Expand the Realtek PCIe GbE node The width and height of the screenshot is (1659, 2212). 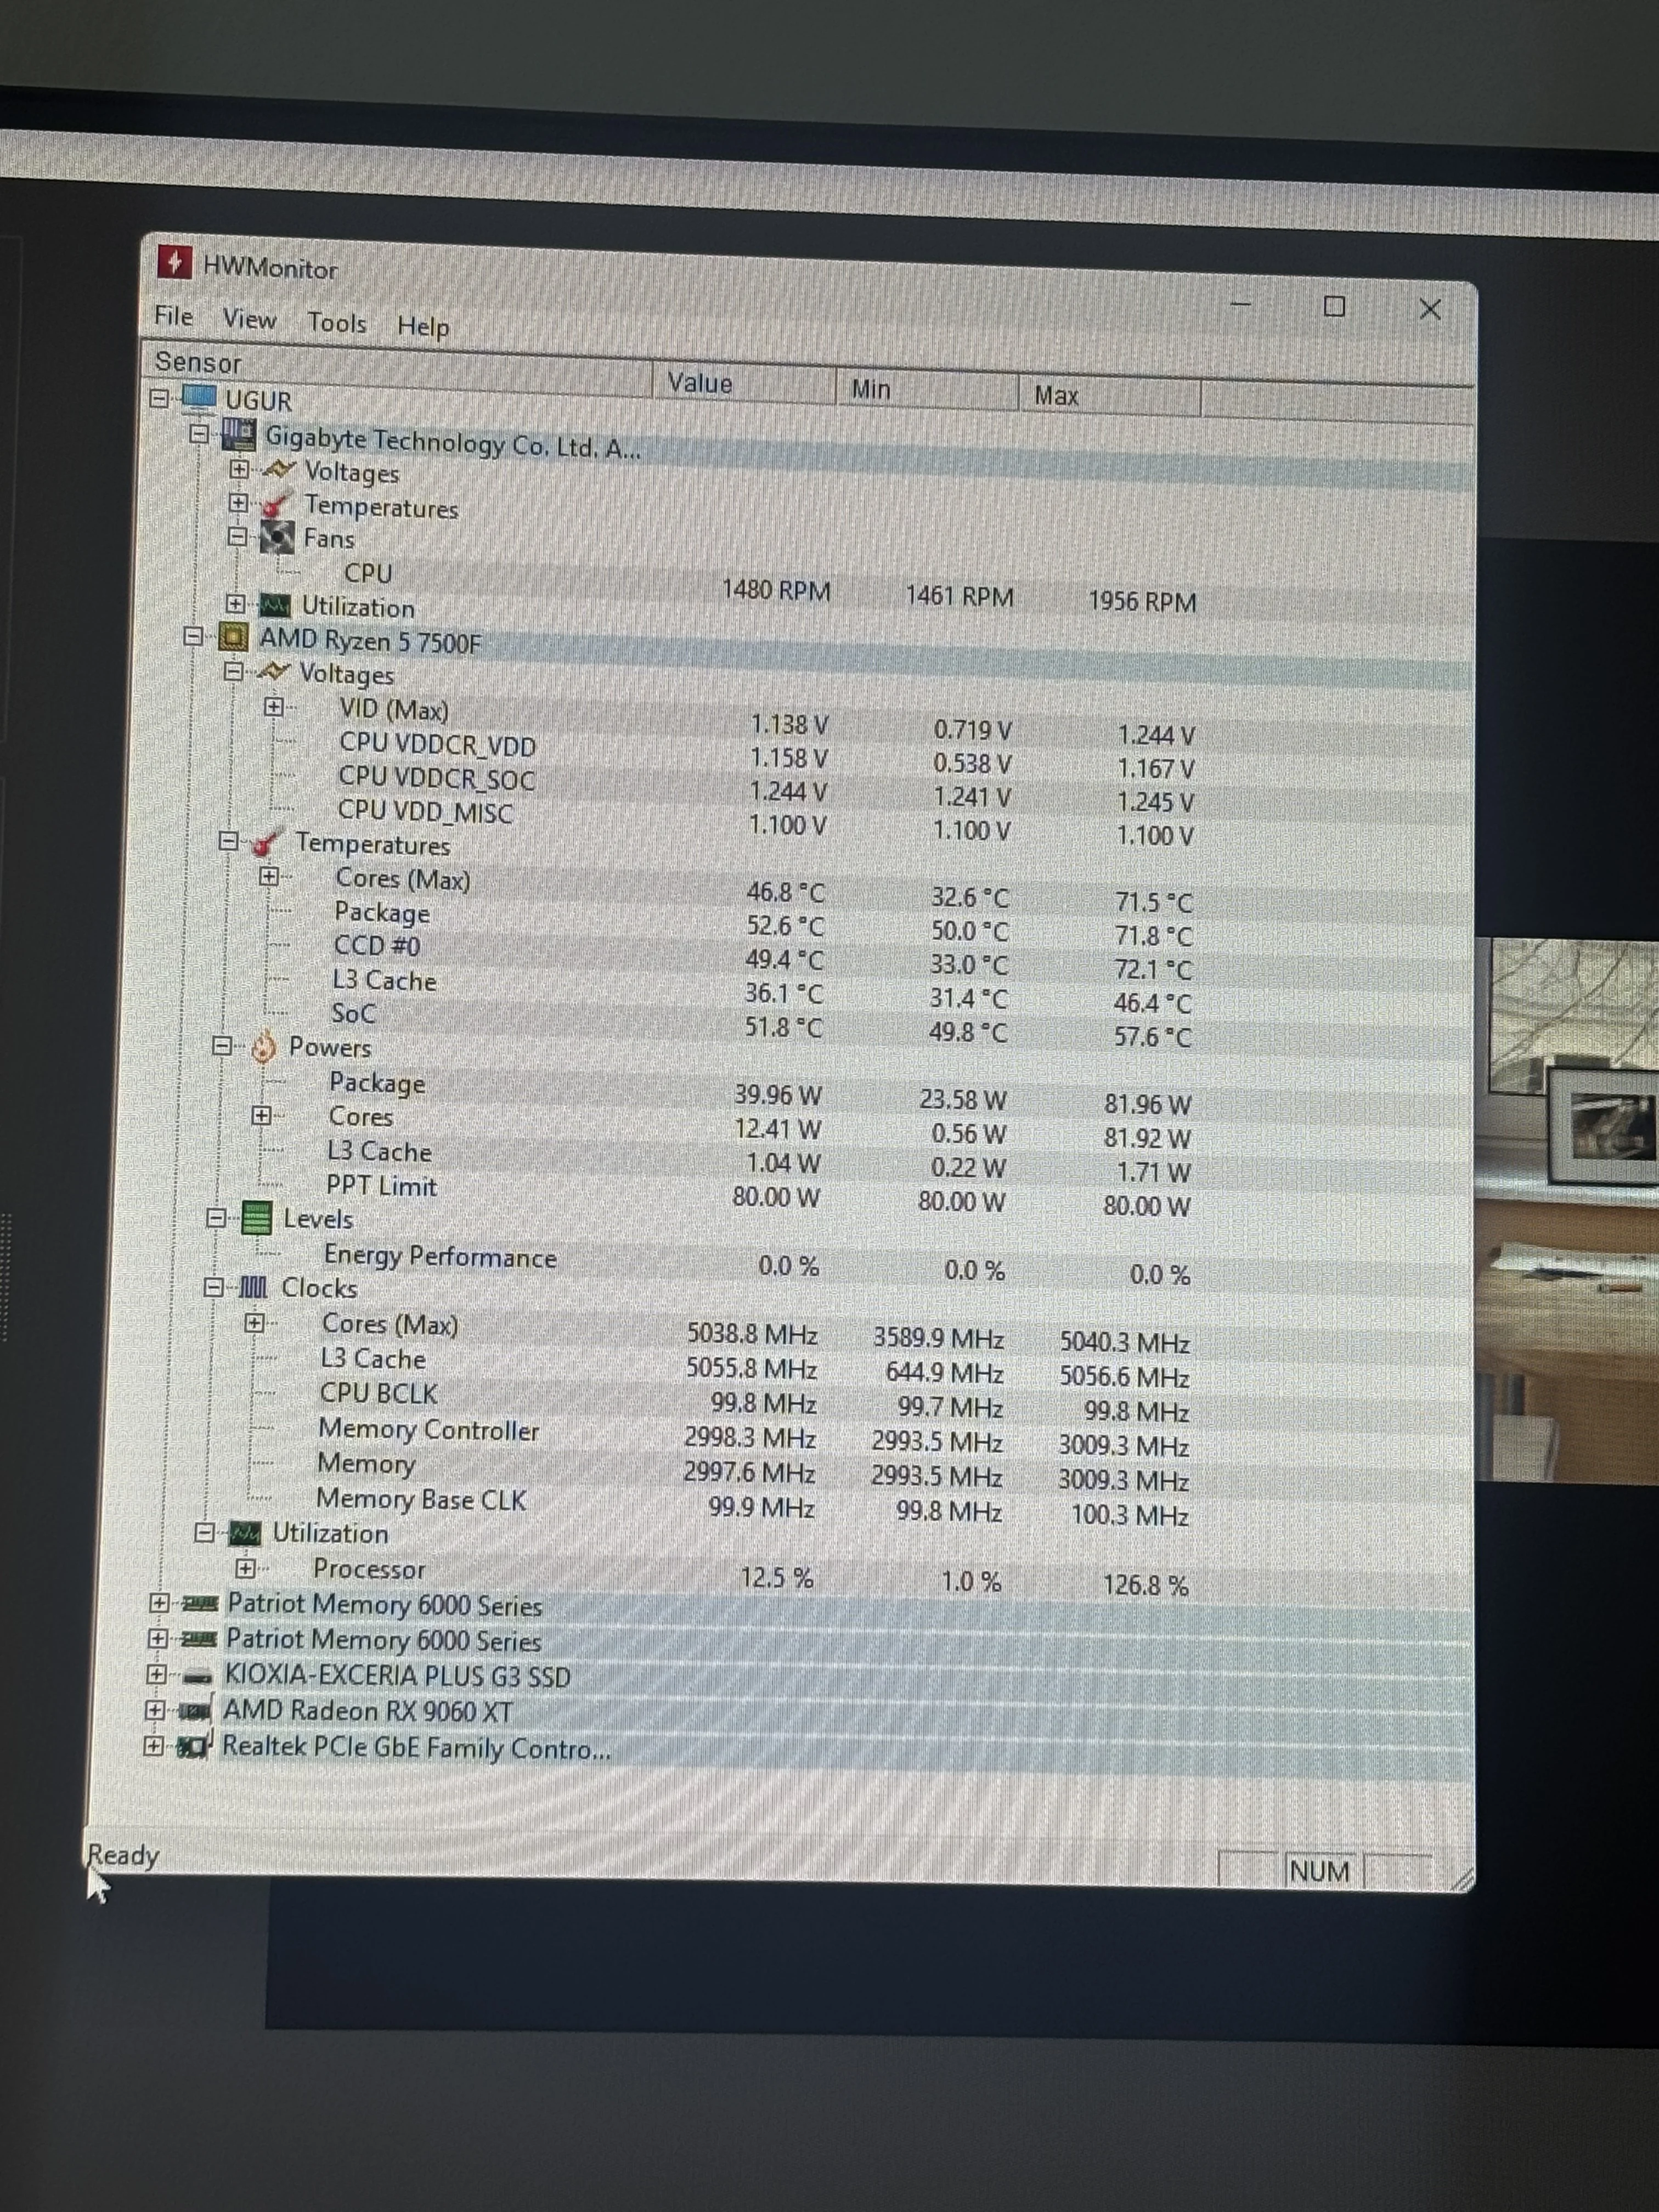pos(154,1746)
